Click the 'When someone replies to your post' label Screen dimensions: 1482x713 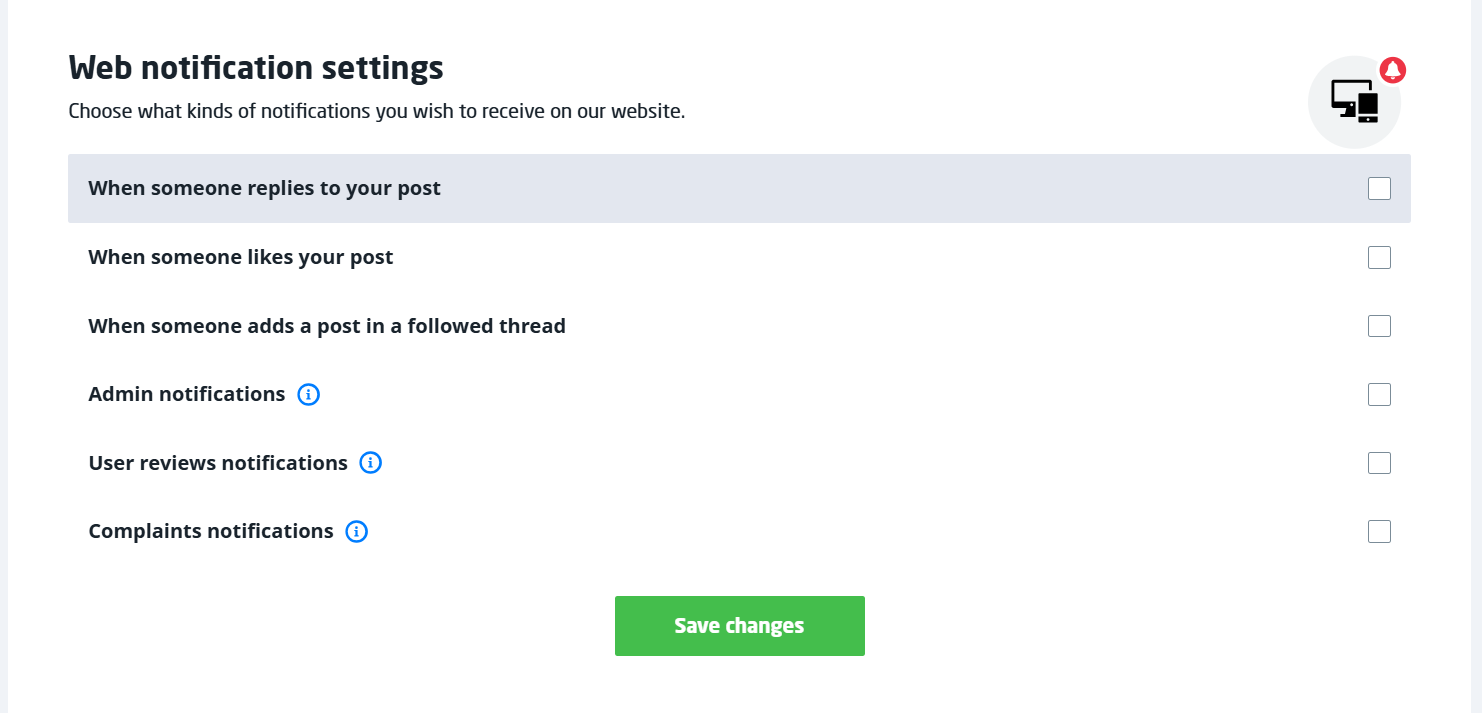[264, 189]
